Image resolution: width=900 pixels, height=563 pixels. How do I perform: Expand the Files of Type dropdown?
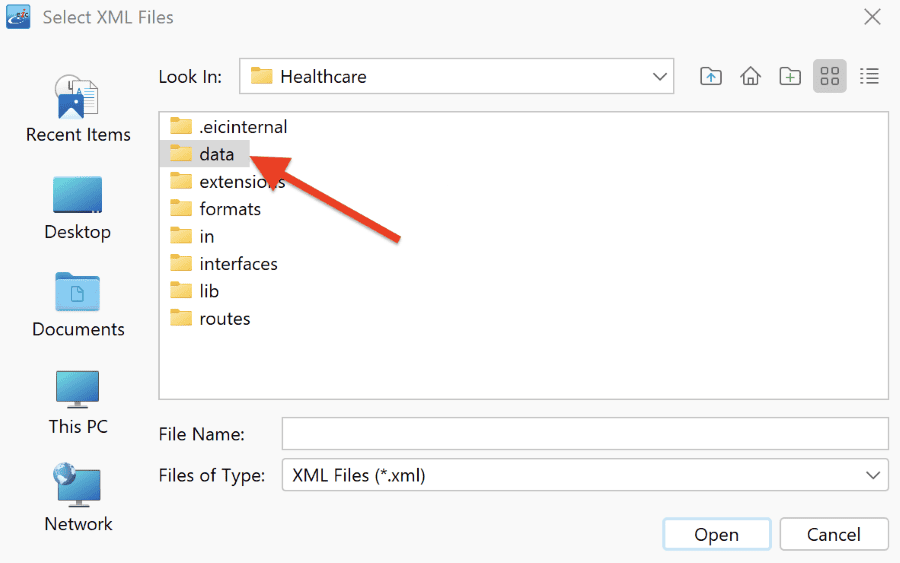[x=585, y=475]
